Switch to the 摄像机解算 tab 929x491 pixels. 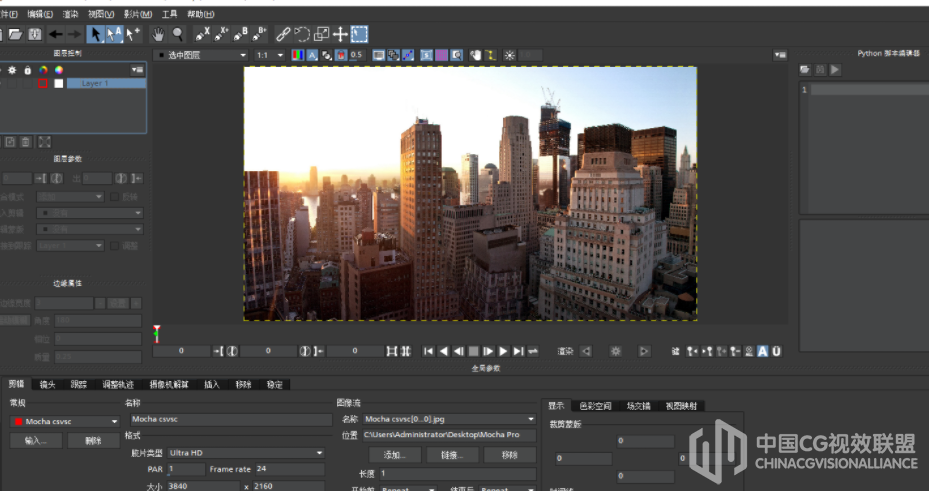click(169, 384)
